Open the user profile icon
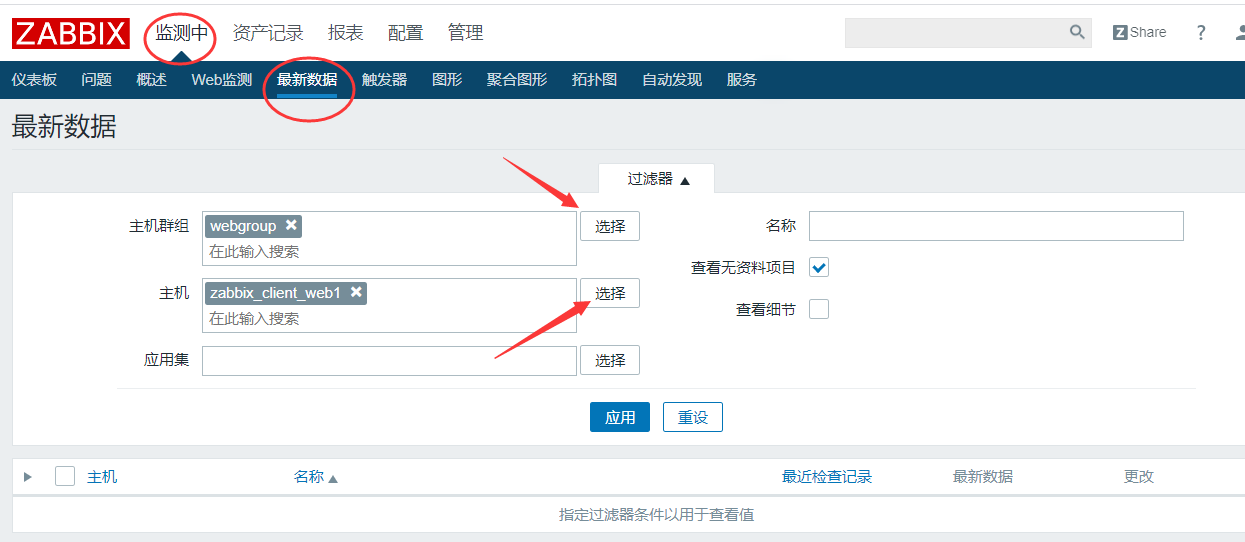This screenshot has height=542, width=1245. (1239, 32)
